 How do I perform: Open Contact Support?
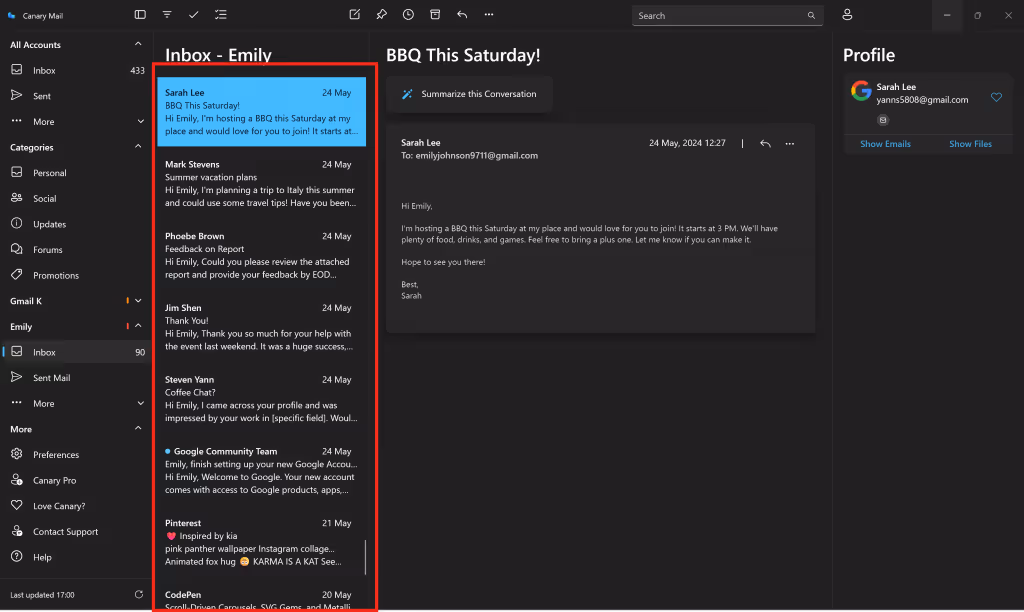pos(75,531)
